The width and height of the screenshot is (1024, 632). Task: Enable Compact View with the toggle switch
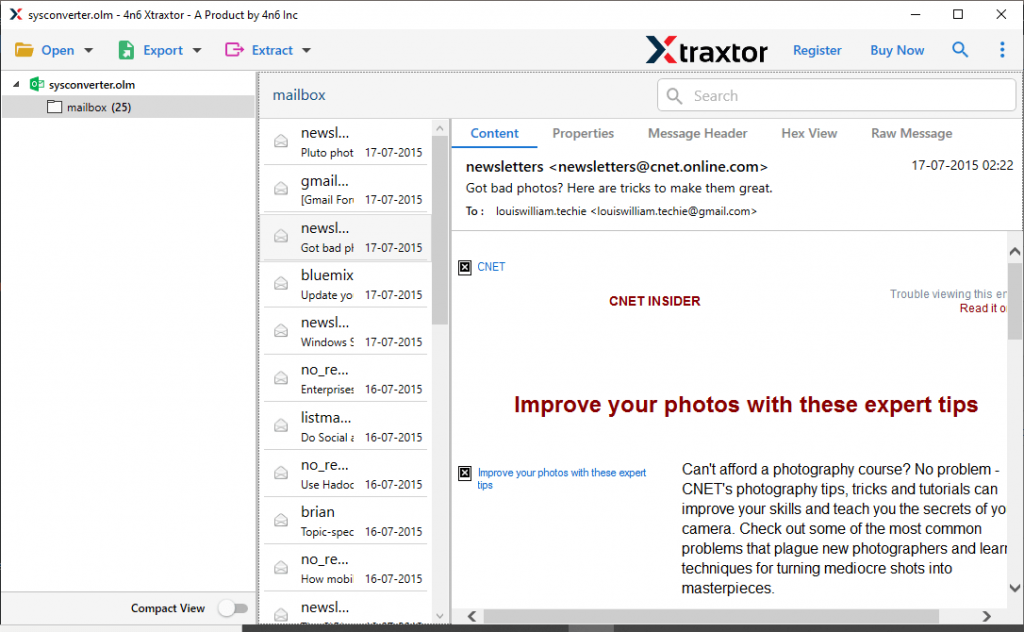[233, 607]
